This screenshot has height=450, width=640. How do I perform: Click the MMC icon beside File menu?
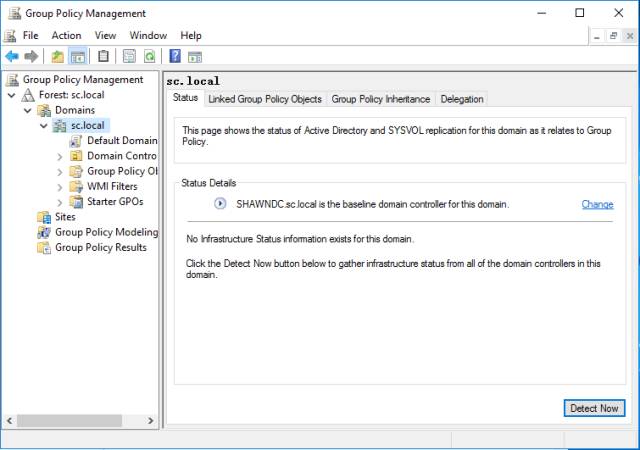(x=10, y=36)
